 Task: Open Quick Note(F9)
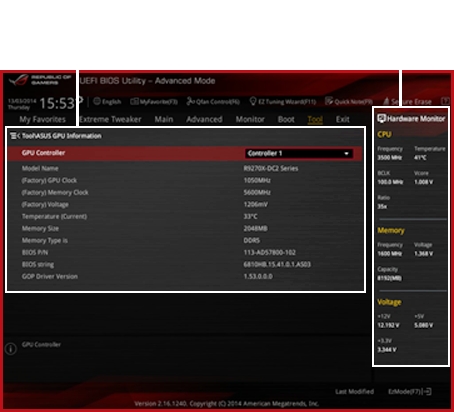click(x=349, y=102)
